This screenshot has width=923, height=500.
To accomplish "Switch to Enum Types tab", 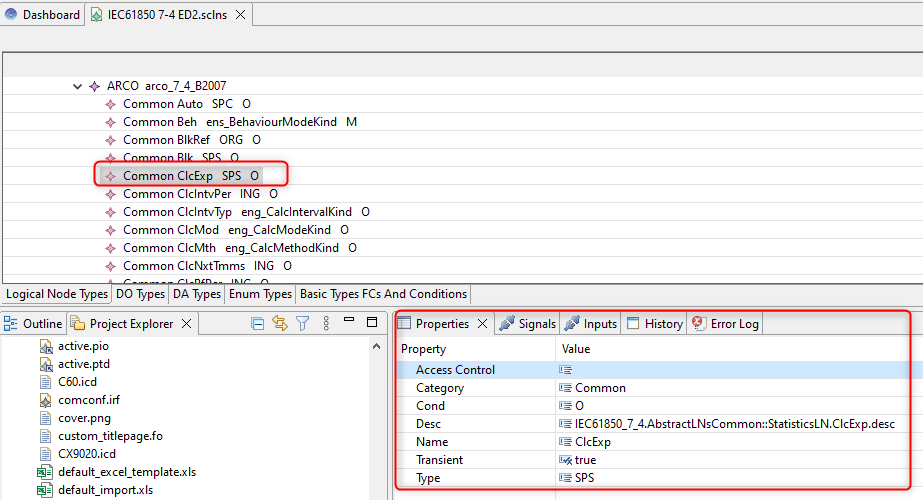I will [x=261, y=294].
